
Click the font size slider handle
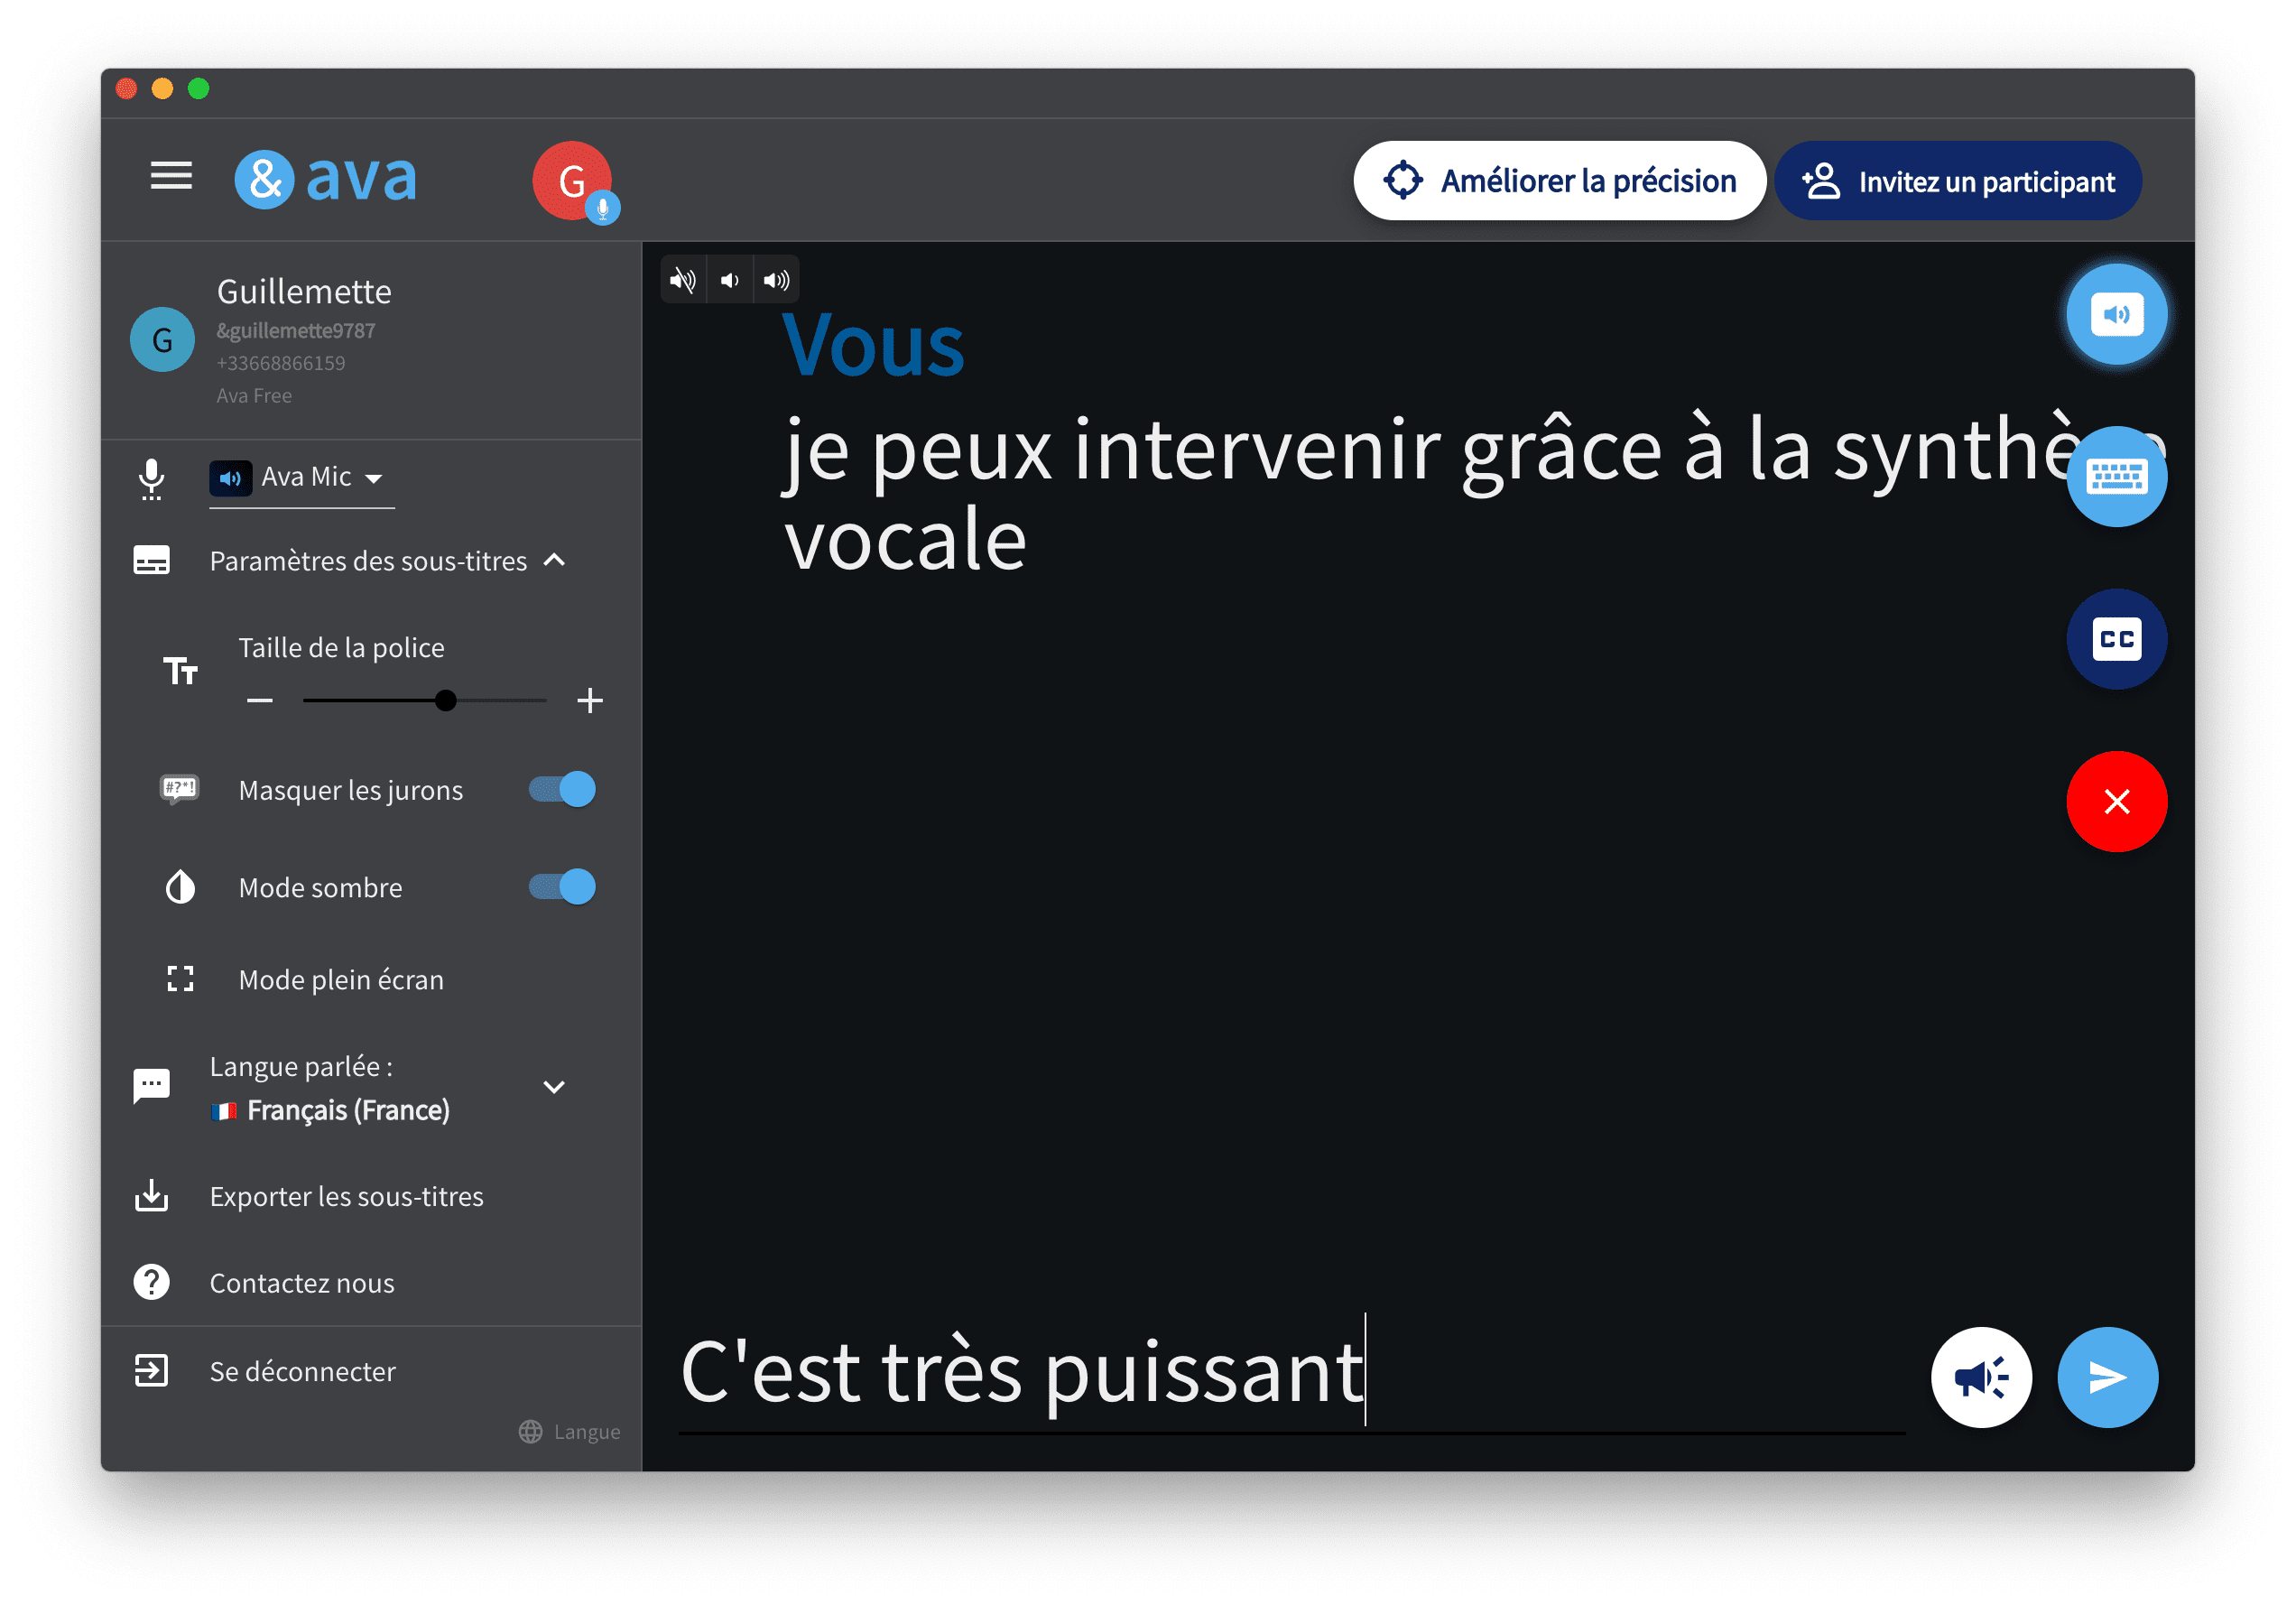(x=446, y=700)
